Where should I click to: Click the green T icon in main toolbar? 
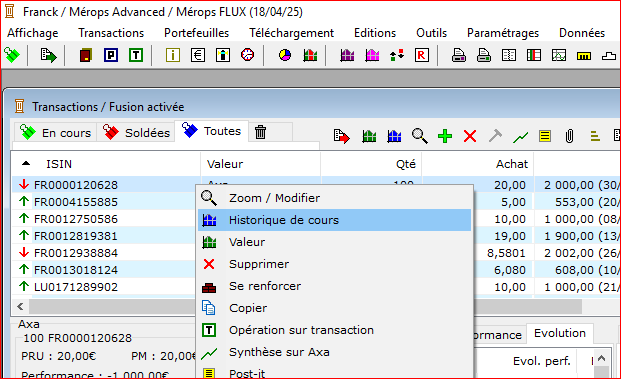click(x=136, y=55)
